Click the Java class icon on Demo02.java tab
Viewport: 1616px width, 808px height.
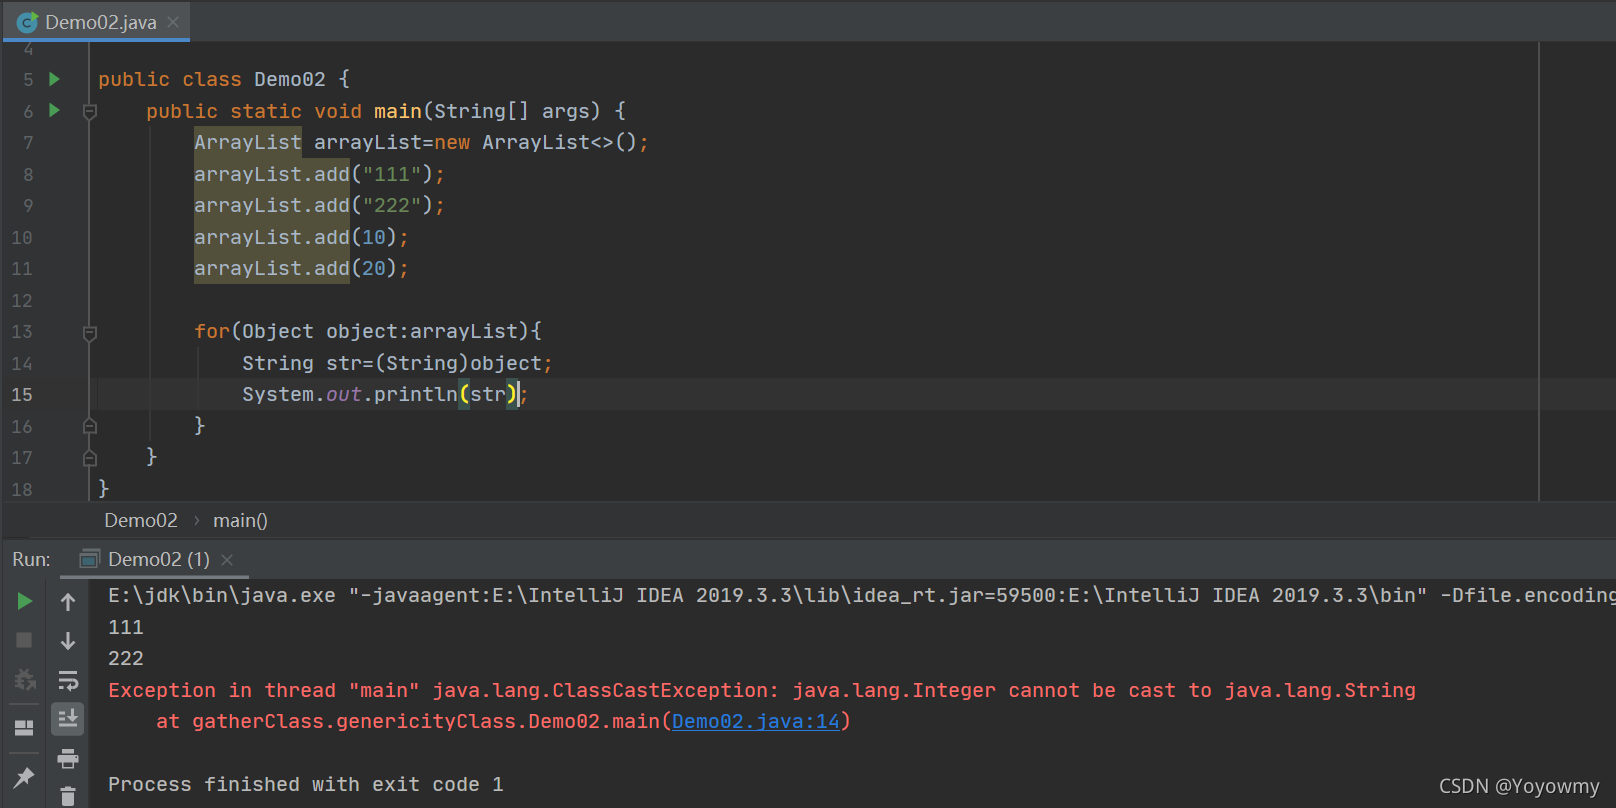(28, 22)
